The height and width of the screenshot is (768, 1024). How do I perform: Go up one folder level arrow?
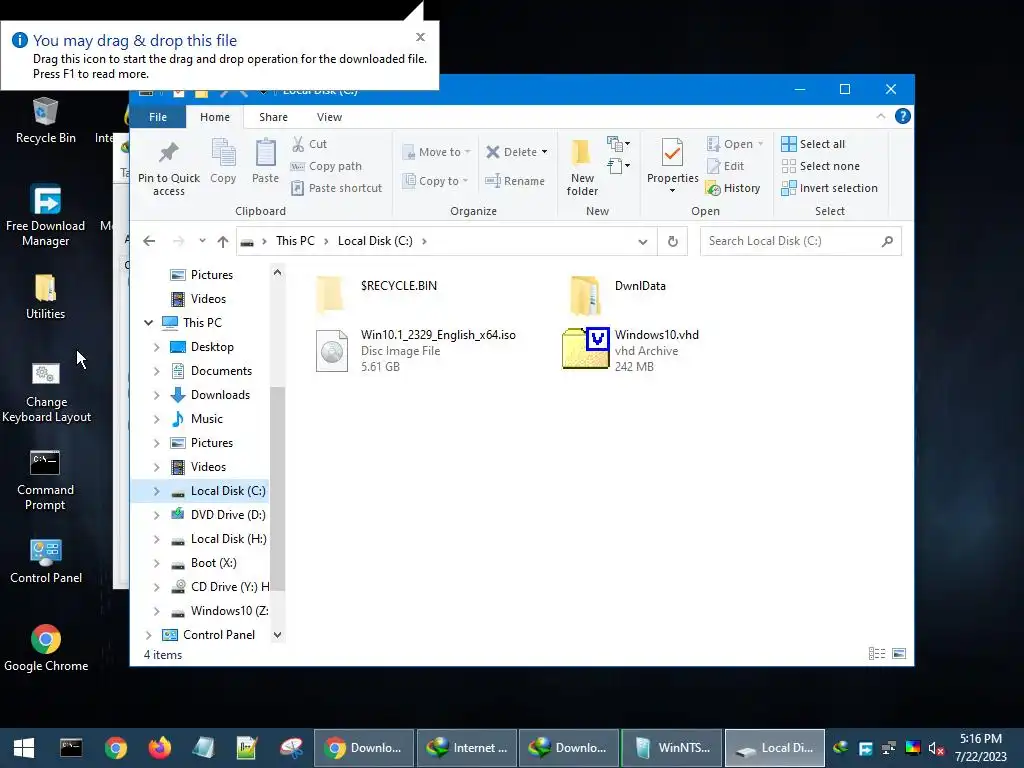click(x=223, y=241)
